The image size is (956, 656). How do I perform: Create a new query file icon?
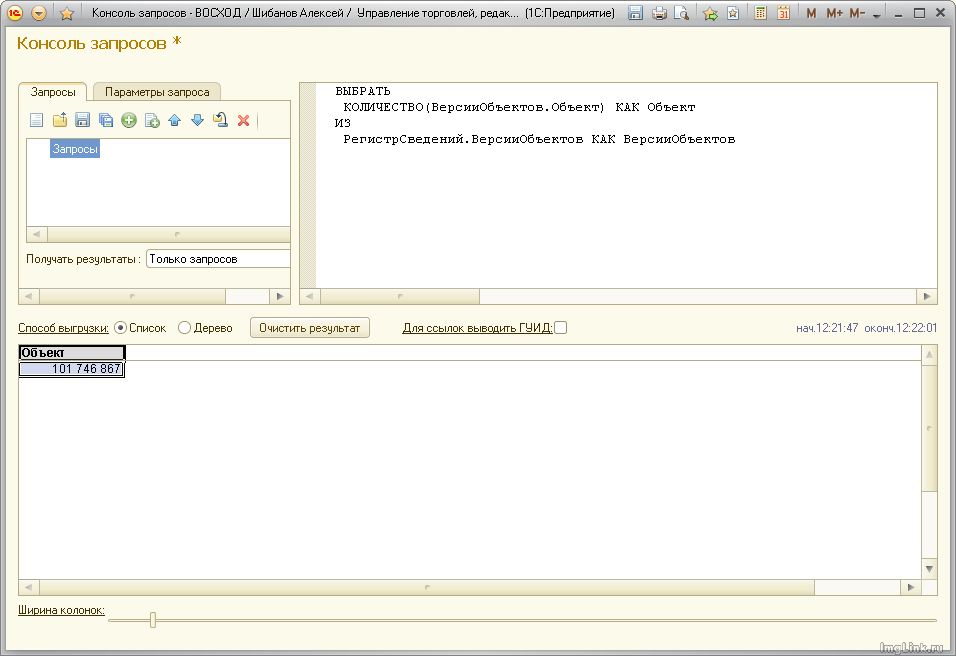(37, 120)
